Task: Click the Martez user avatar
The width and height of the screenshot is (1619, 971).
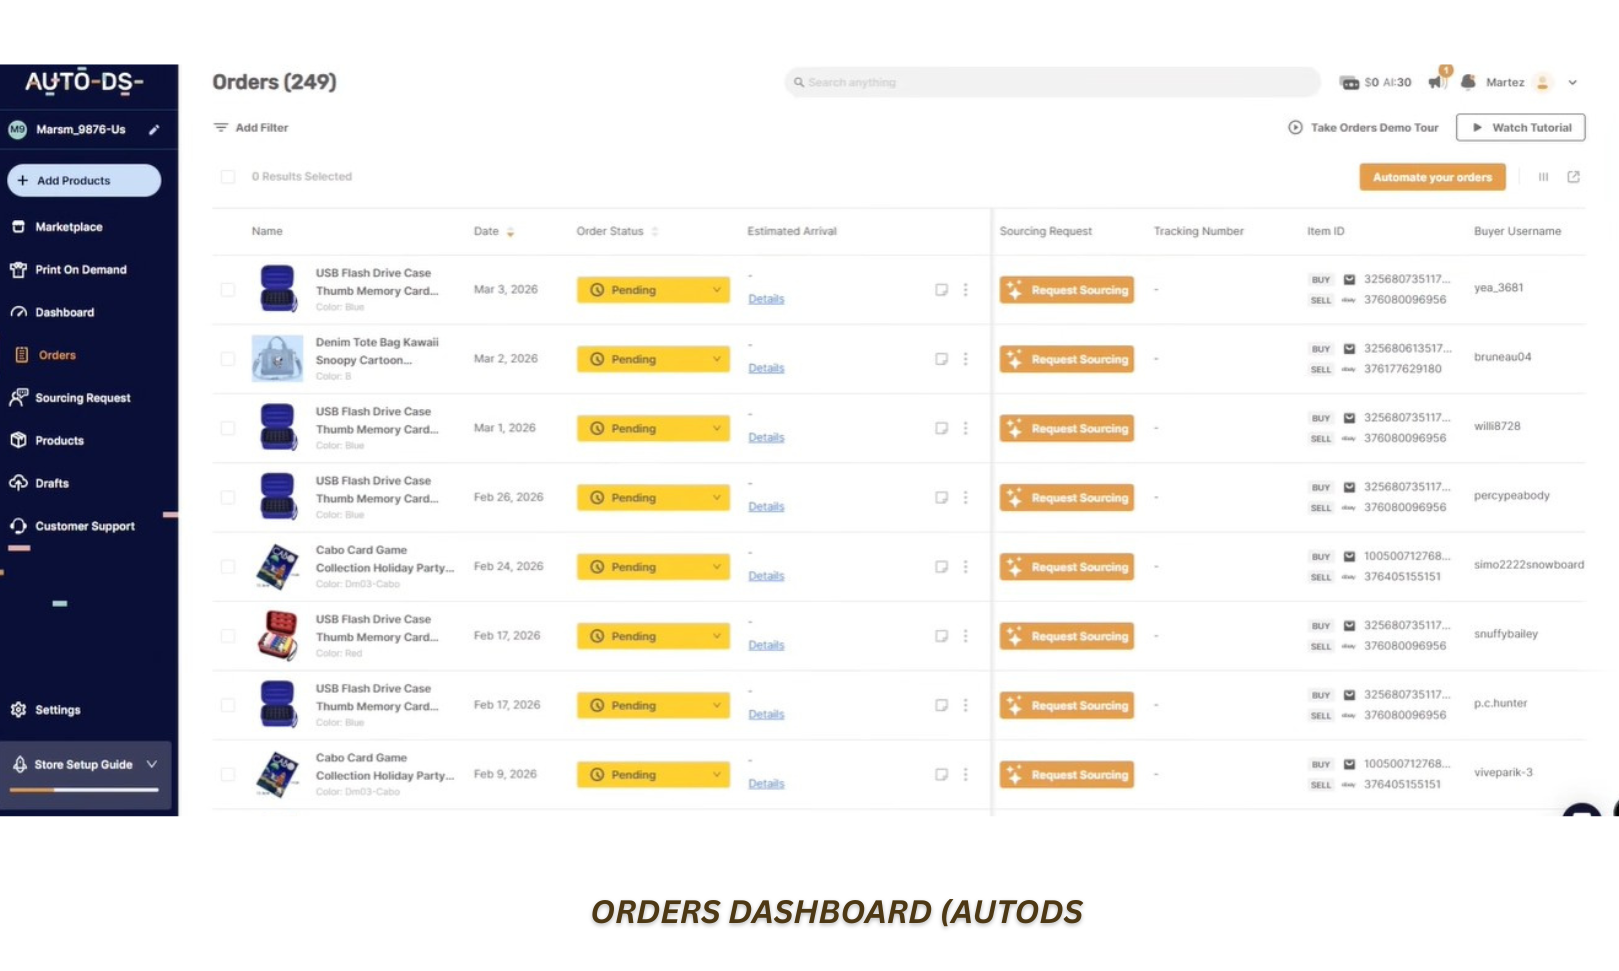Action: (1543, 82)
